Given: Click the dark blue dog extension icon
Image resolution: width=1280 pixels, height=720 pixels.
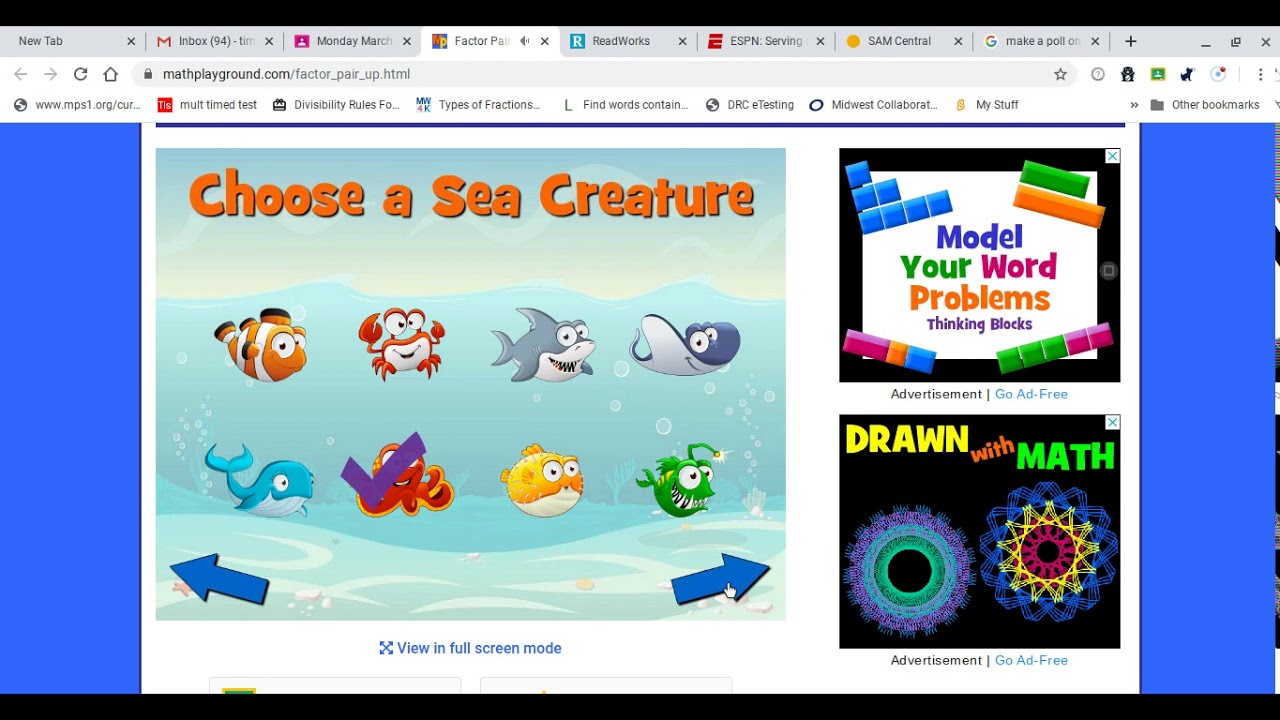Looking at the screenshot, I should (x=1187, y=74).
